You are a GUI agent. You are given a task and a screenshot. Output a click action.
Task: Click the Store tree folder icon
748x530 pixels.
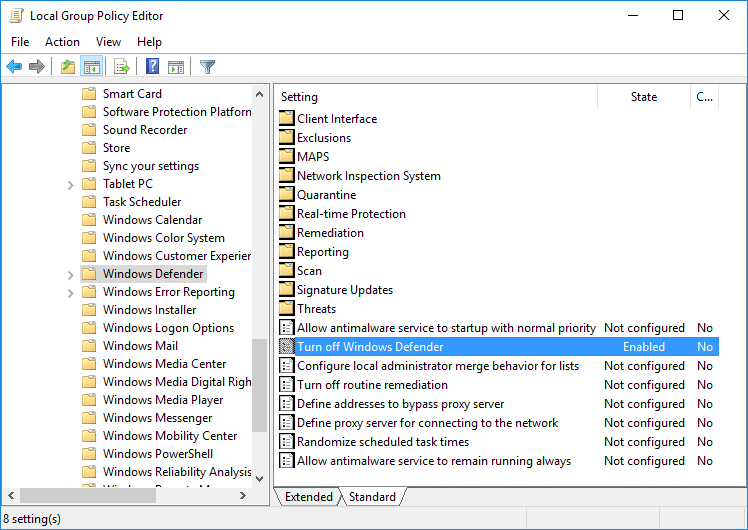(x=89, y=148)
